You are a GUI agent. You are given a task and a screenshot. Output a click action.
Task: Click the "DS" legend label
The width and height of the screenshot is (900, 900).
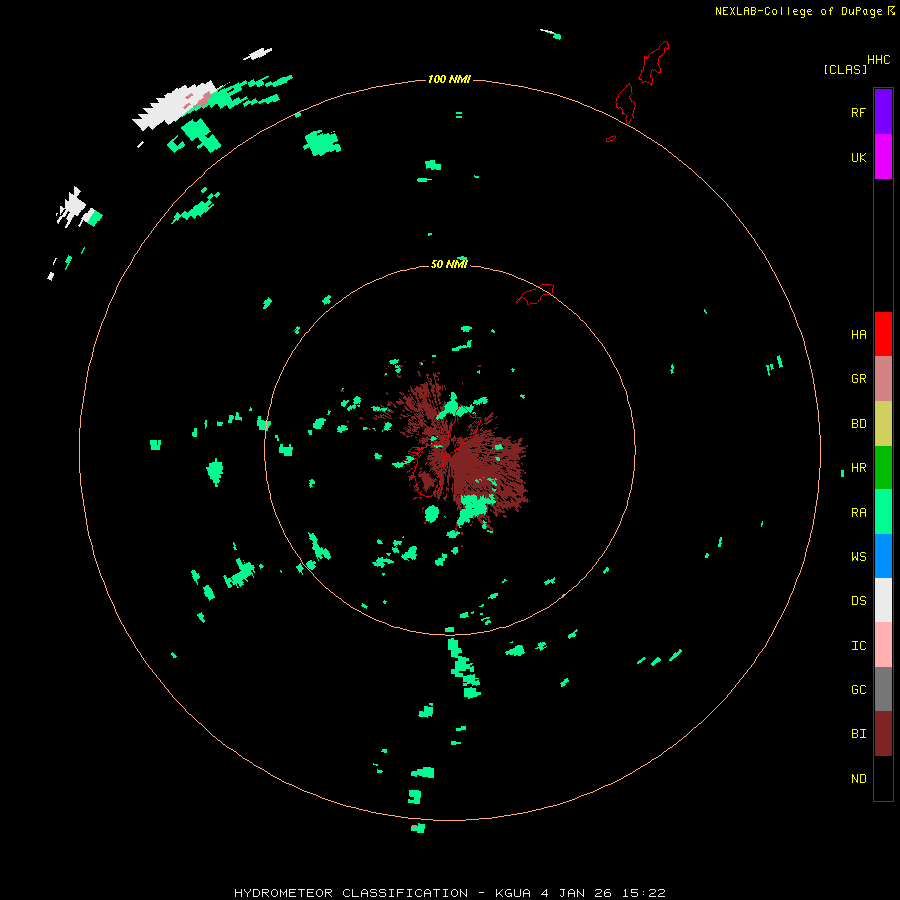[858, 601]
